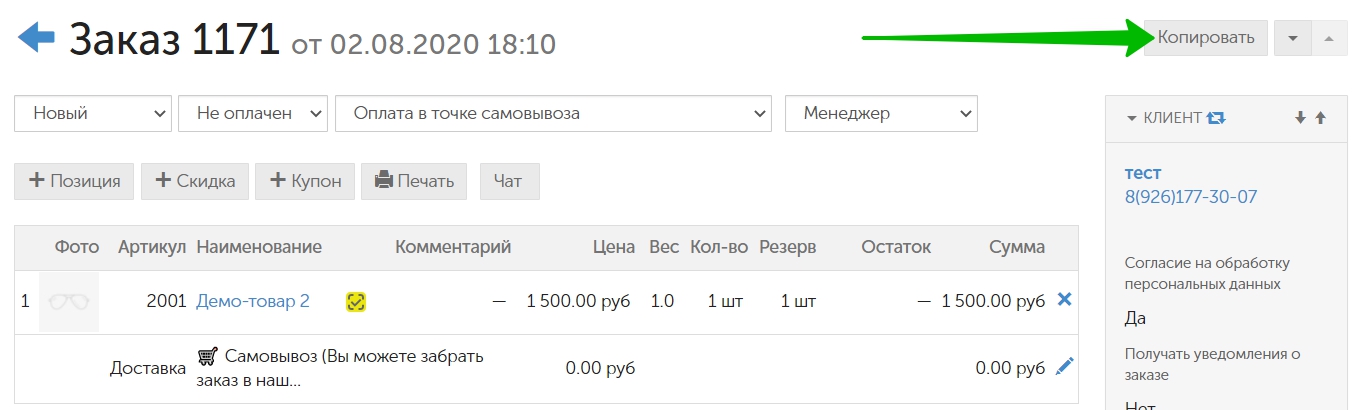Open payment status dropdown Не оплачен
The width and height of the screenshot is (1355, 410).
(x=253, y=113)
